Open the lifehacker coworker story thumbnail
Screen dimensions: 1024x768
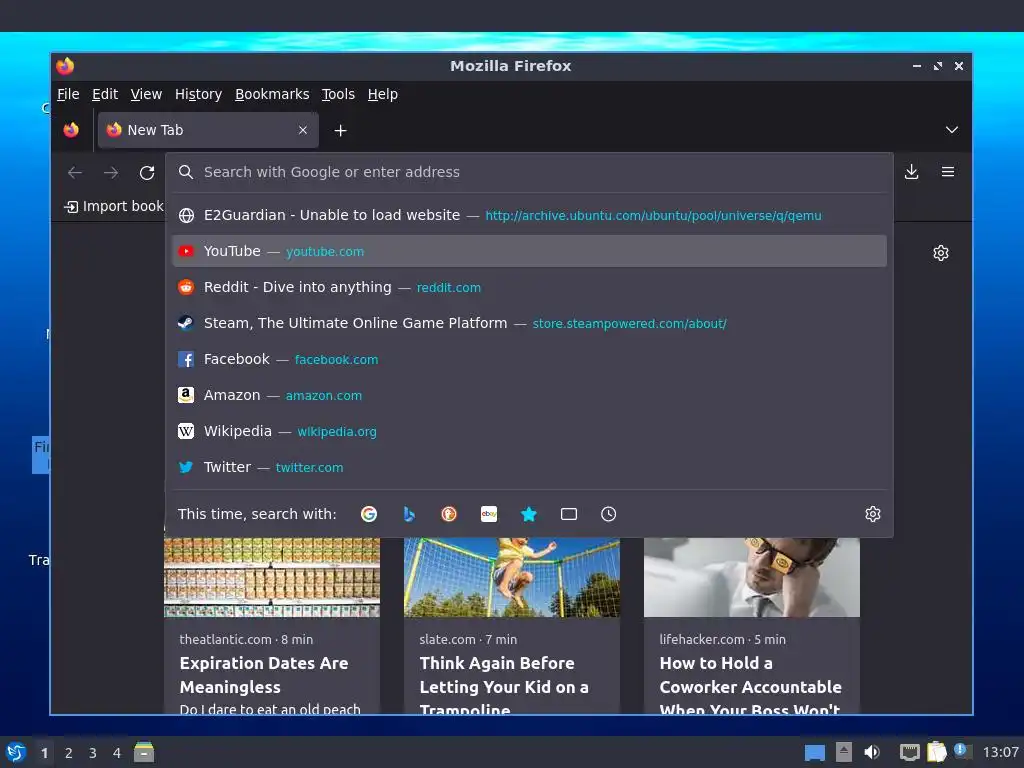[752, 577]
